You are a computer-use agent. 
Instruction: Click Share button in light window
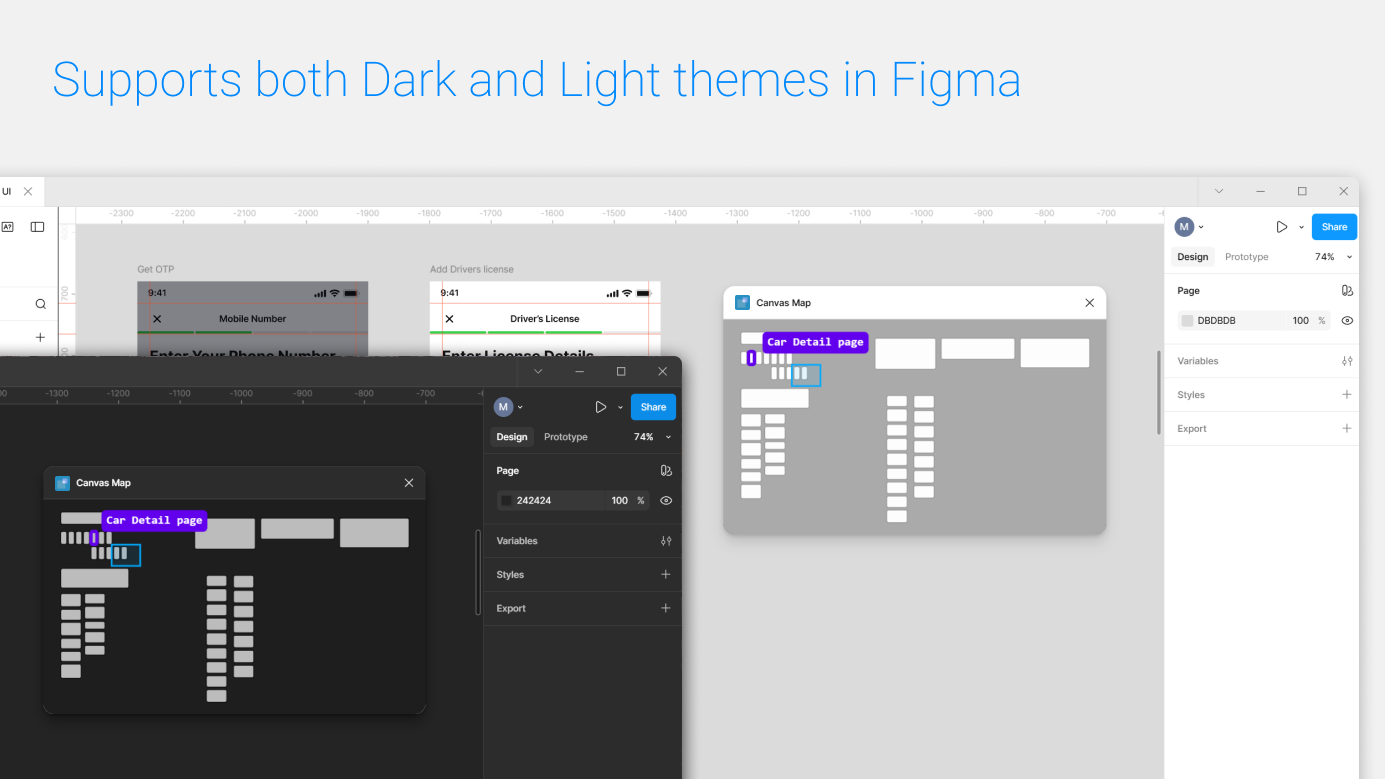coord(1334,227)
